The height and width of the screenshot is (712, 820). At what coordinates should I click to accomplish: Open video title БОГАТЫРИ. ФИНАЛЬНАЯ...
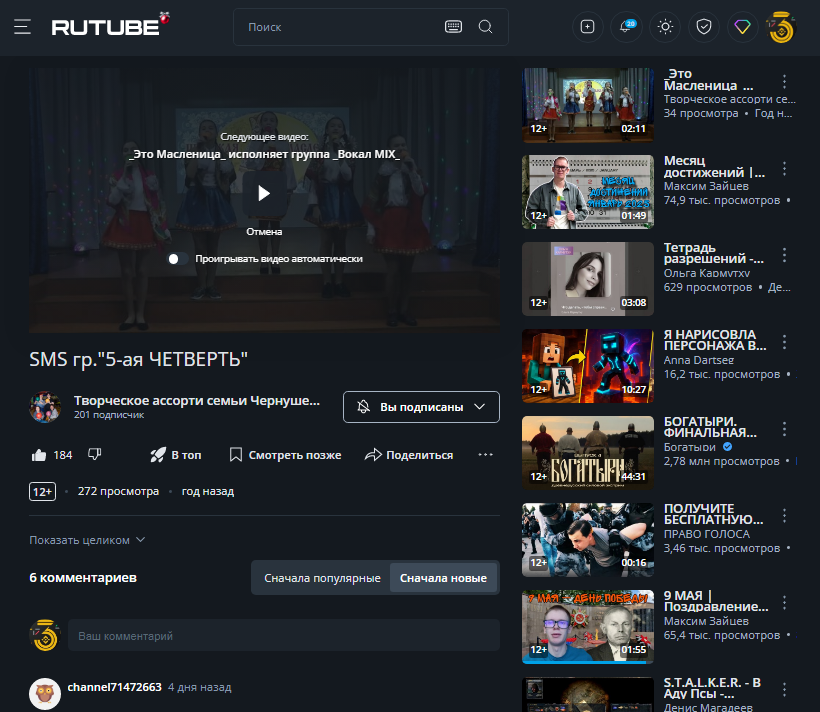(x=710, y=427)
